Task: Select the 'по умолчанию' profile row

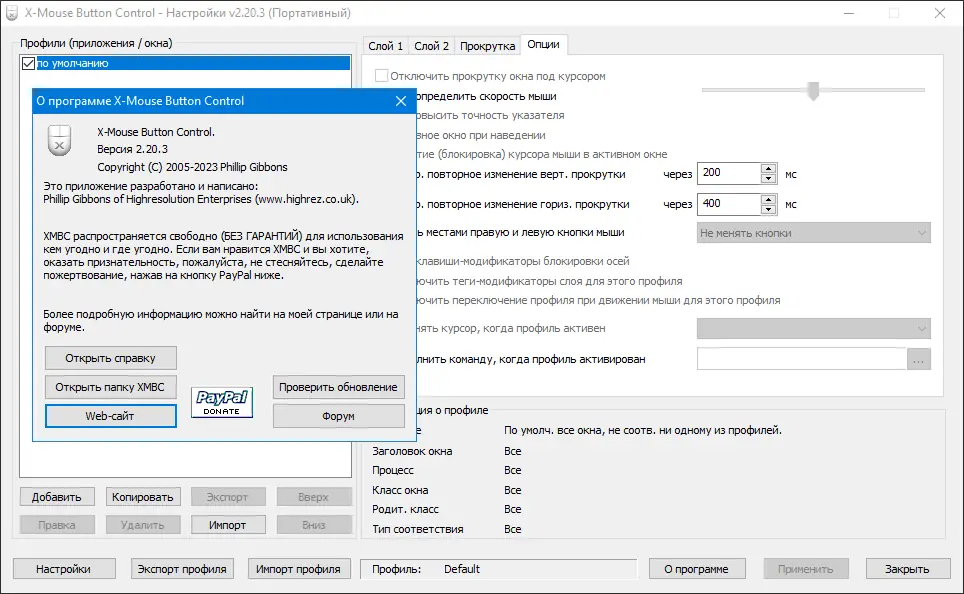Action: (193, 63)
